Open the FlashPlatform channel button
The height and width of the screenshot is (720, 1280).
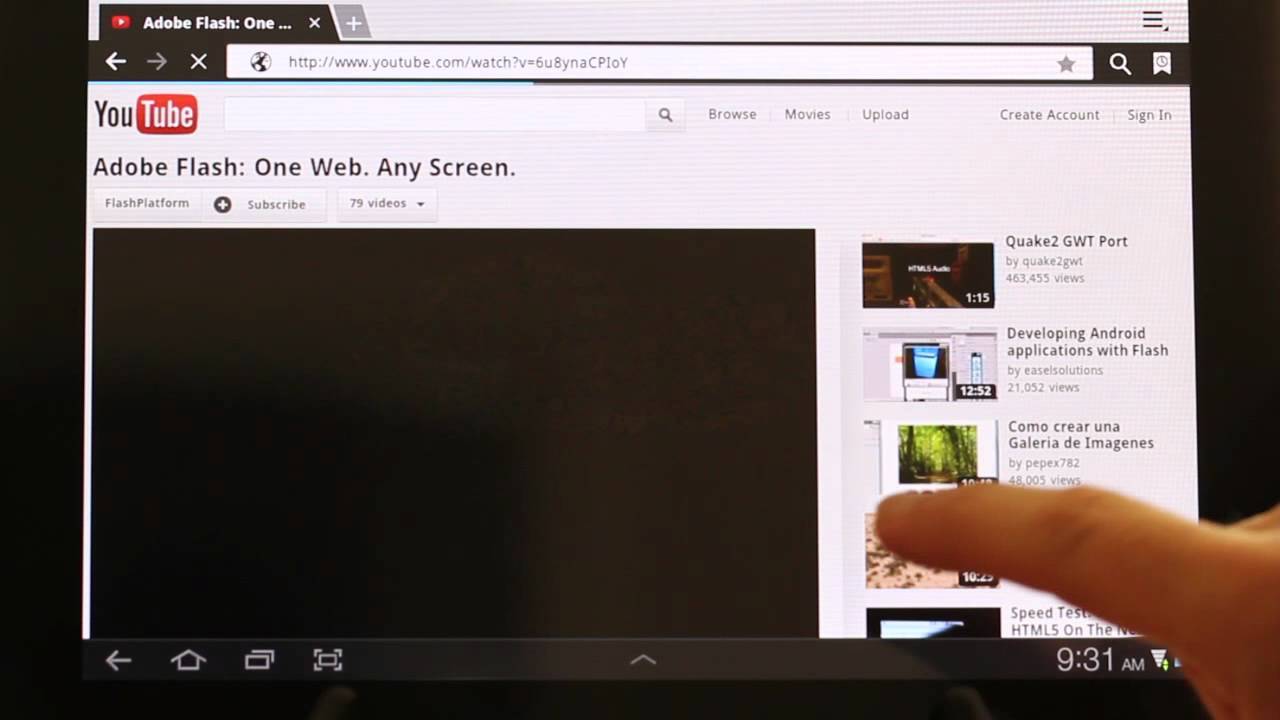click(147, 203)
